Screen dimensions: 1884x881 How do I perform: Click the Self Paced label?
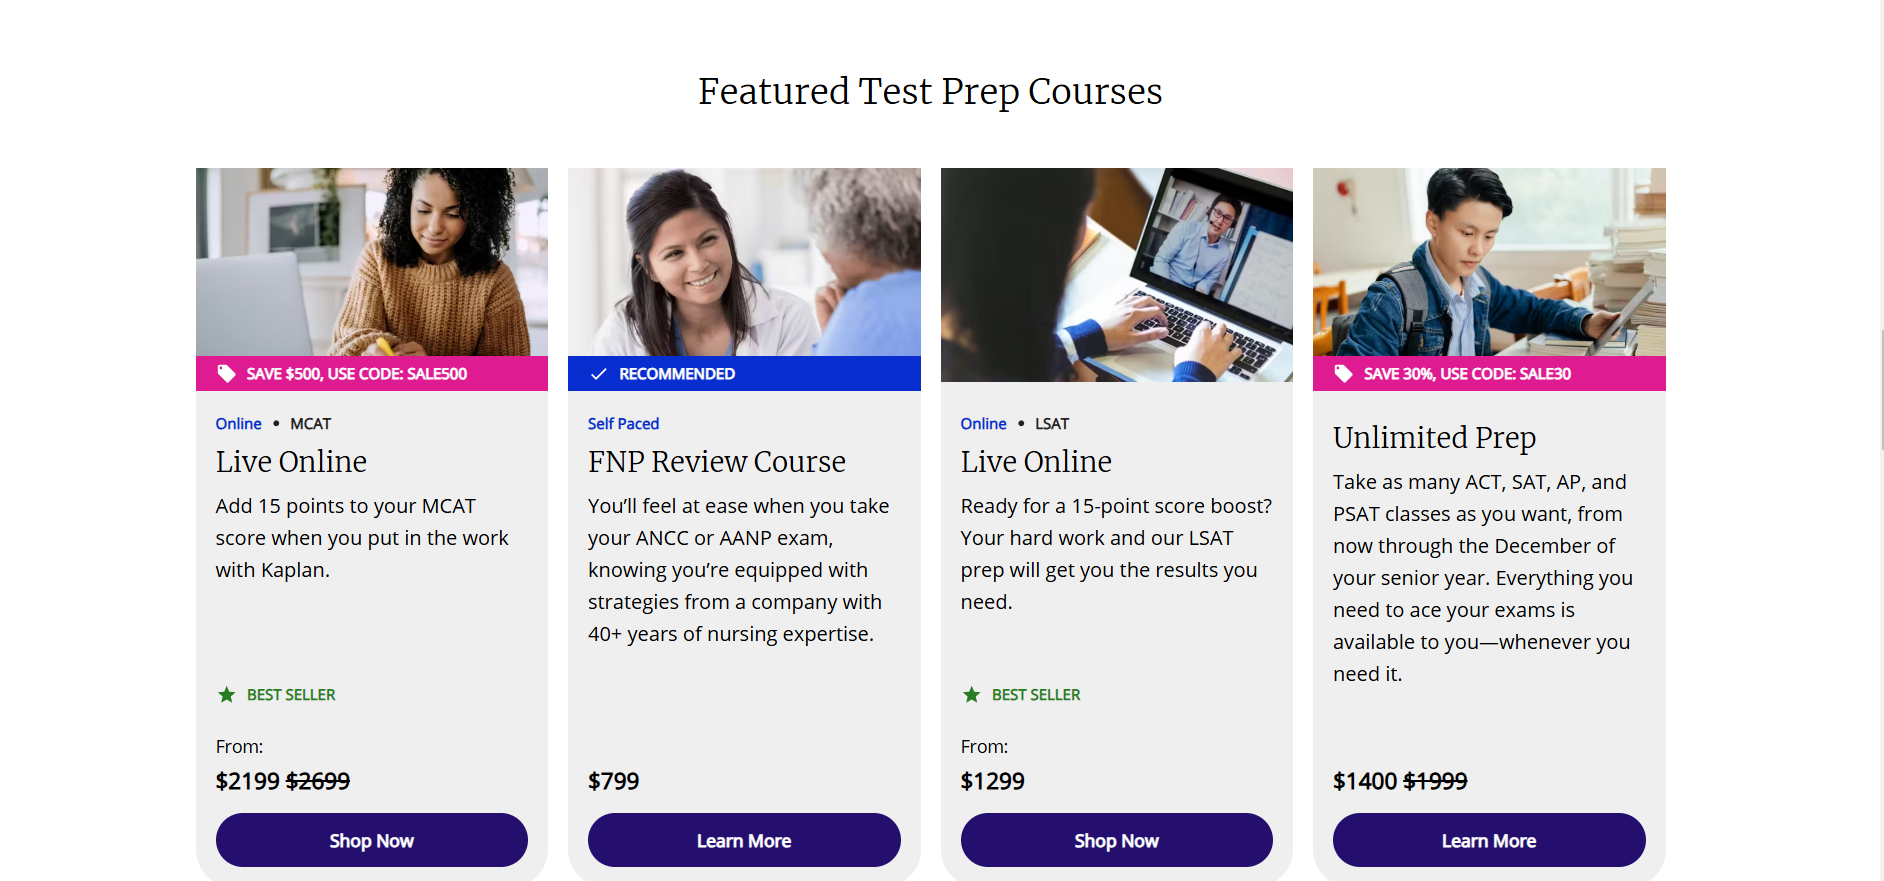[x=623, y=424]
